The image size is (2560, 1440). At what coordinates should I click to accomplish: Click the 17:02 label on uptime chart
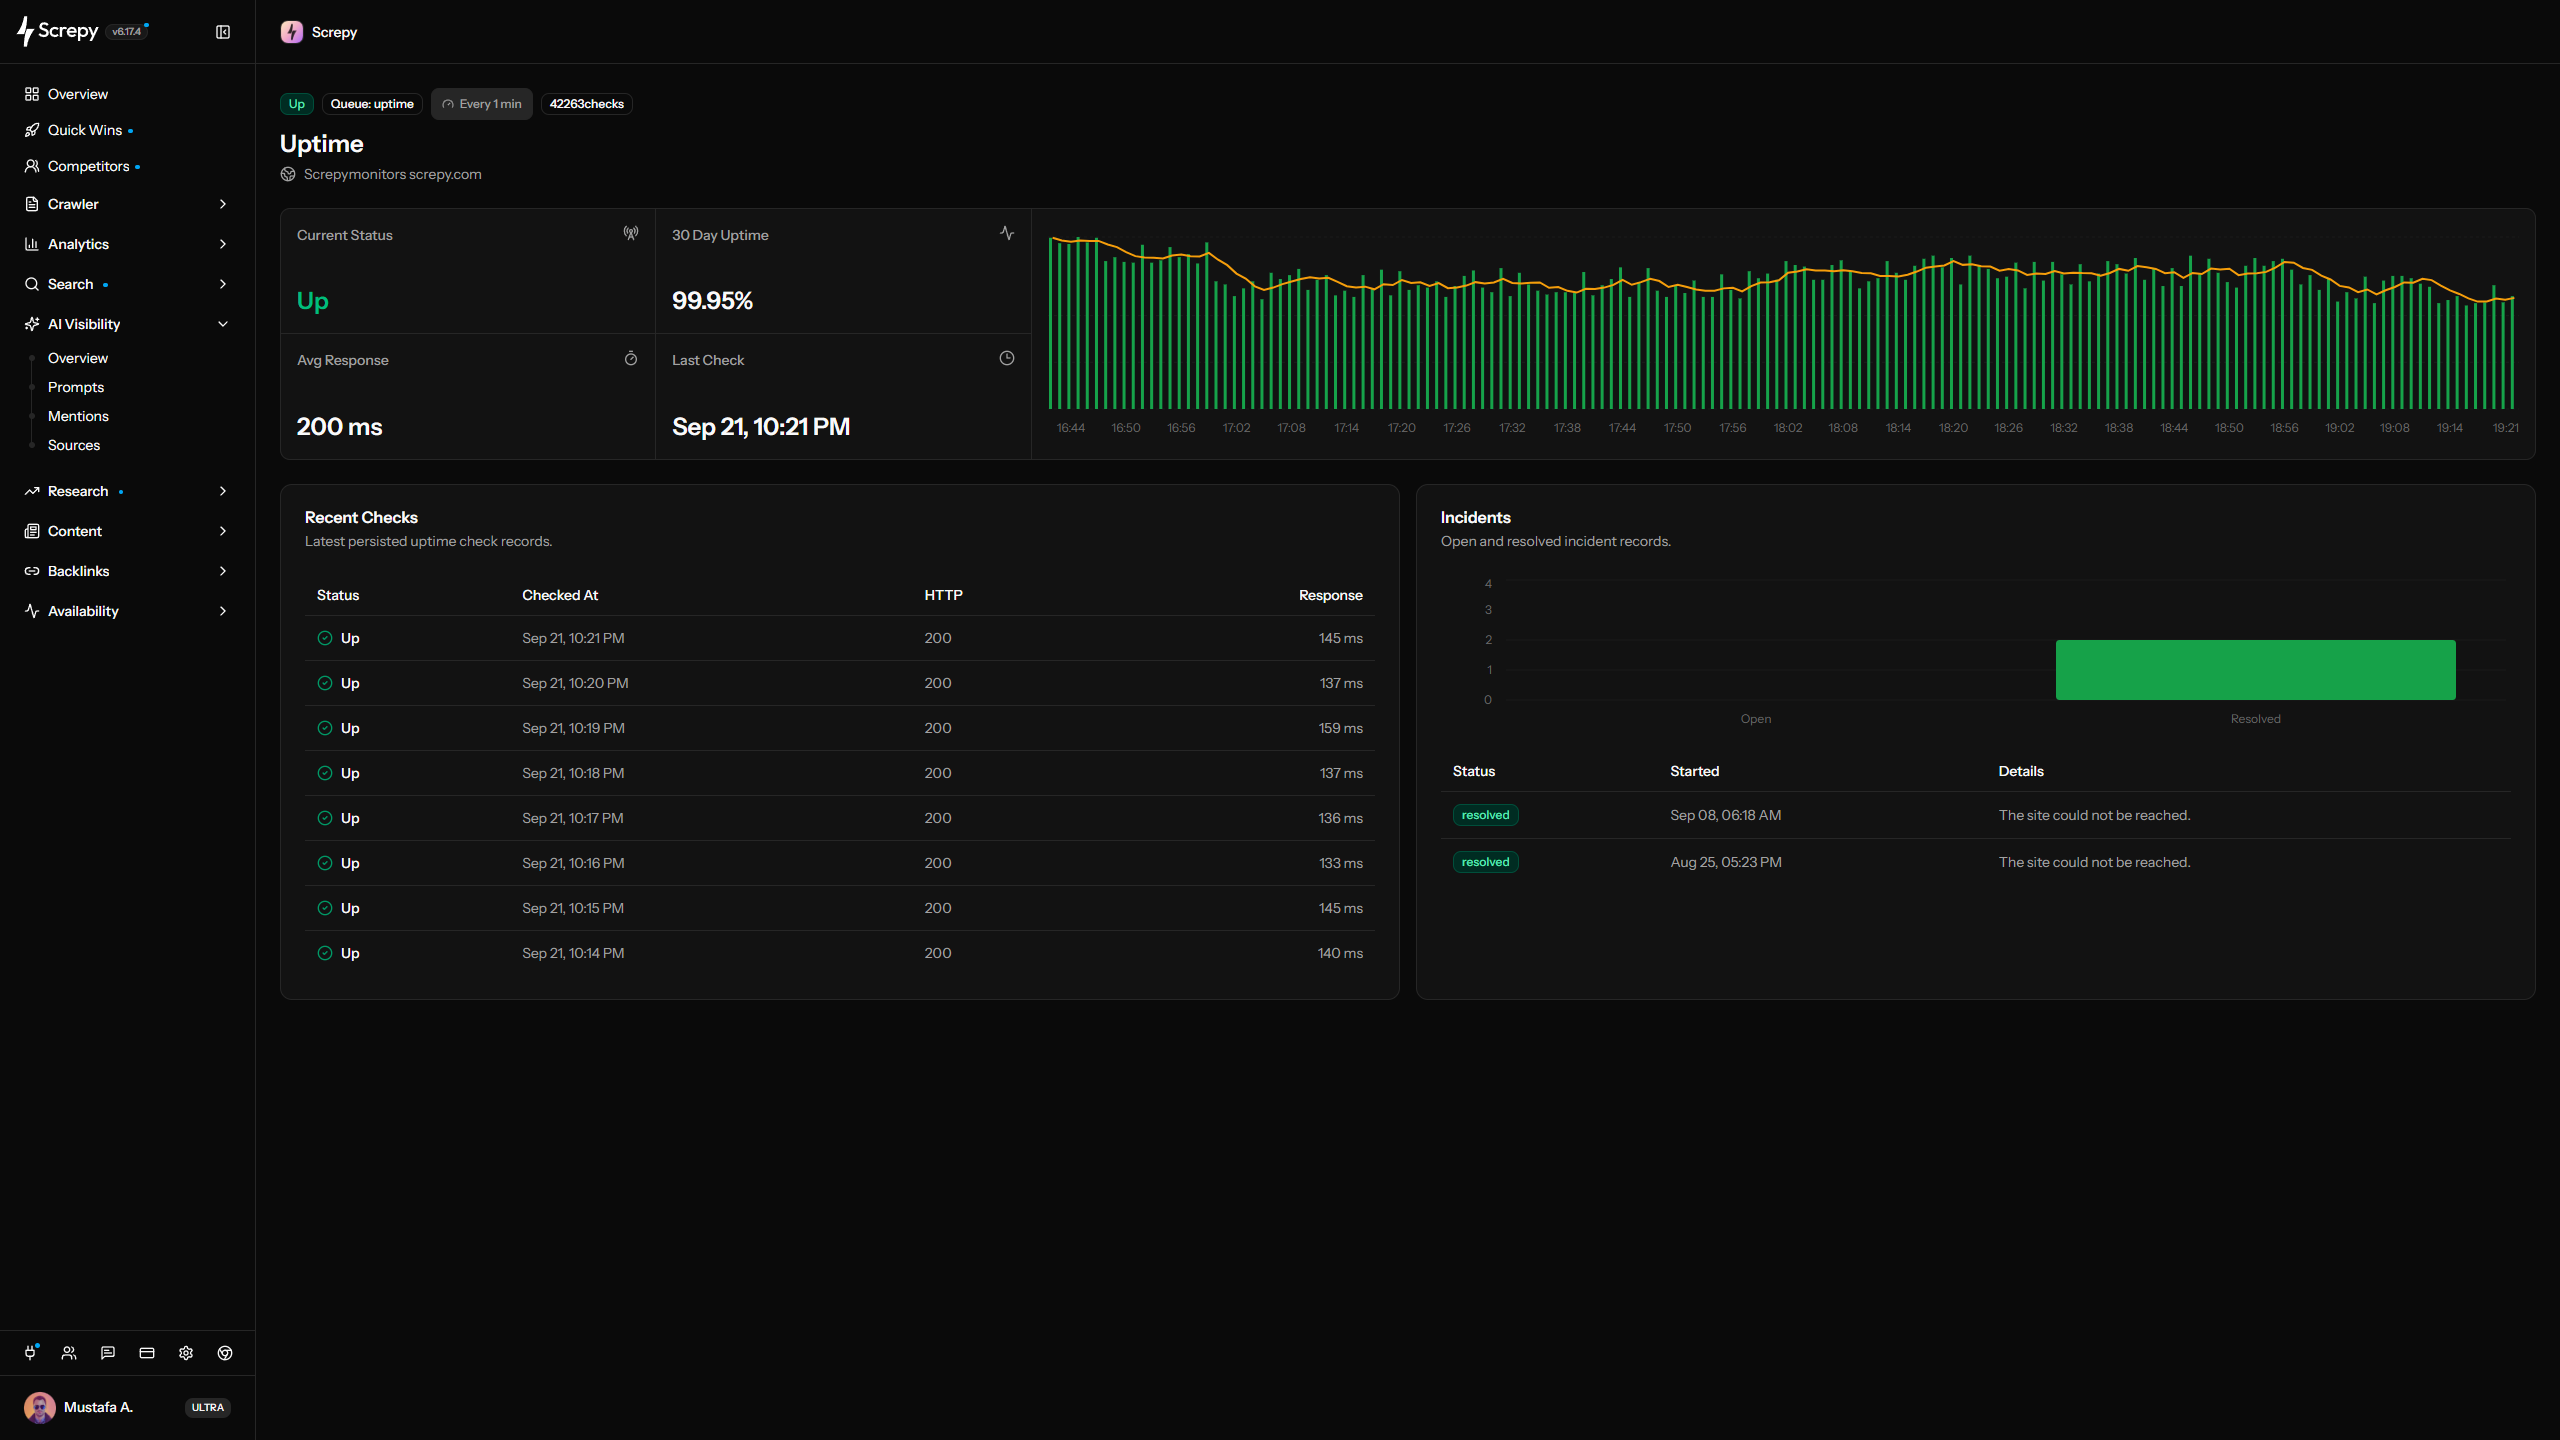click(x=1236, y=428)
